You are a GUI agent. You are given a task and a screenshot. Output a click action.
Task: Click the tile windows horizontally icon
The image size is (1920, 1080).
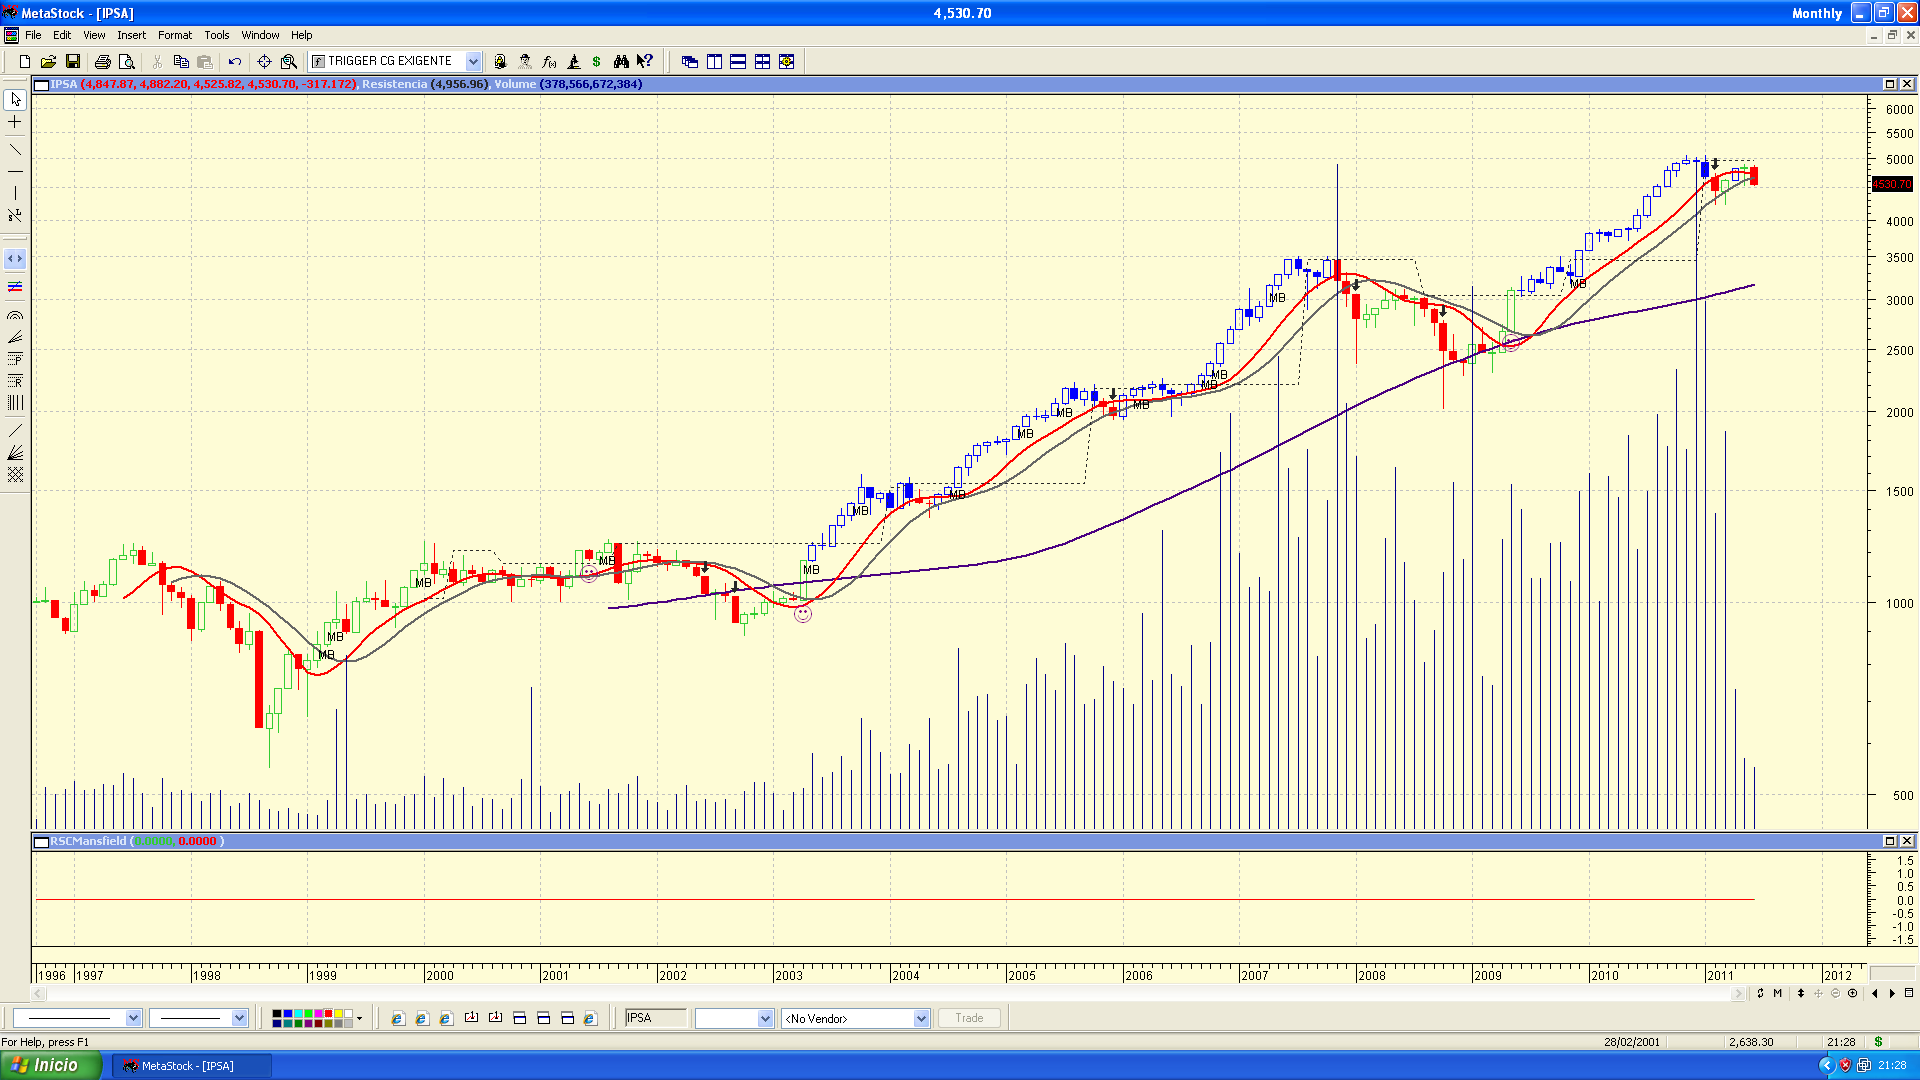tap(738, 62)
